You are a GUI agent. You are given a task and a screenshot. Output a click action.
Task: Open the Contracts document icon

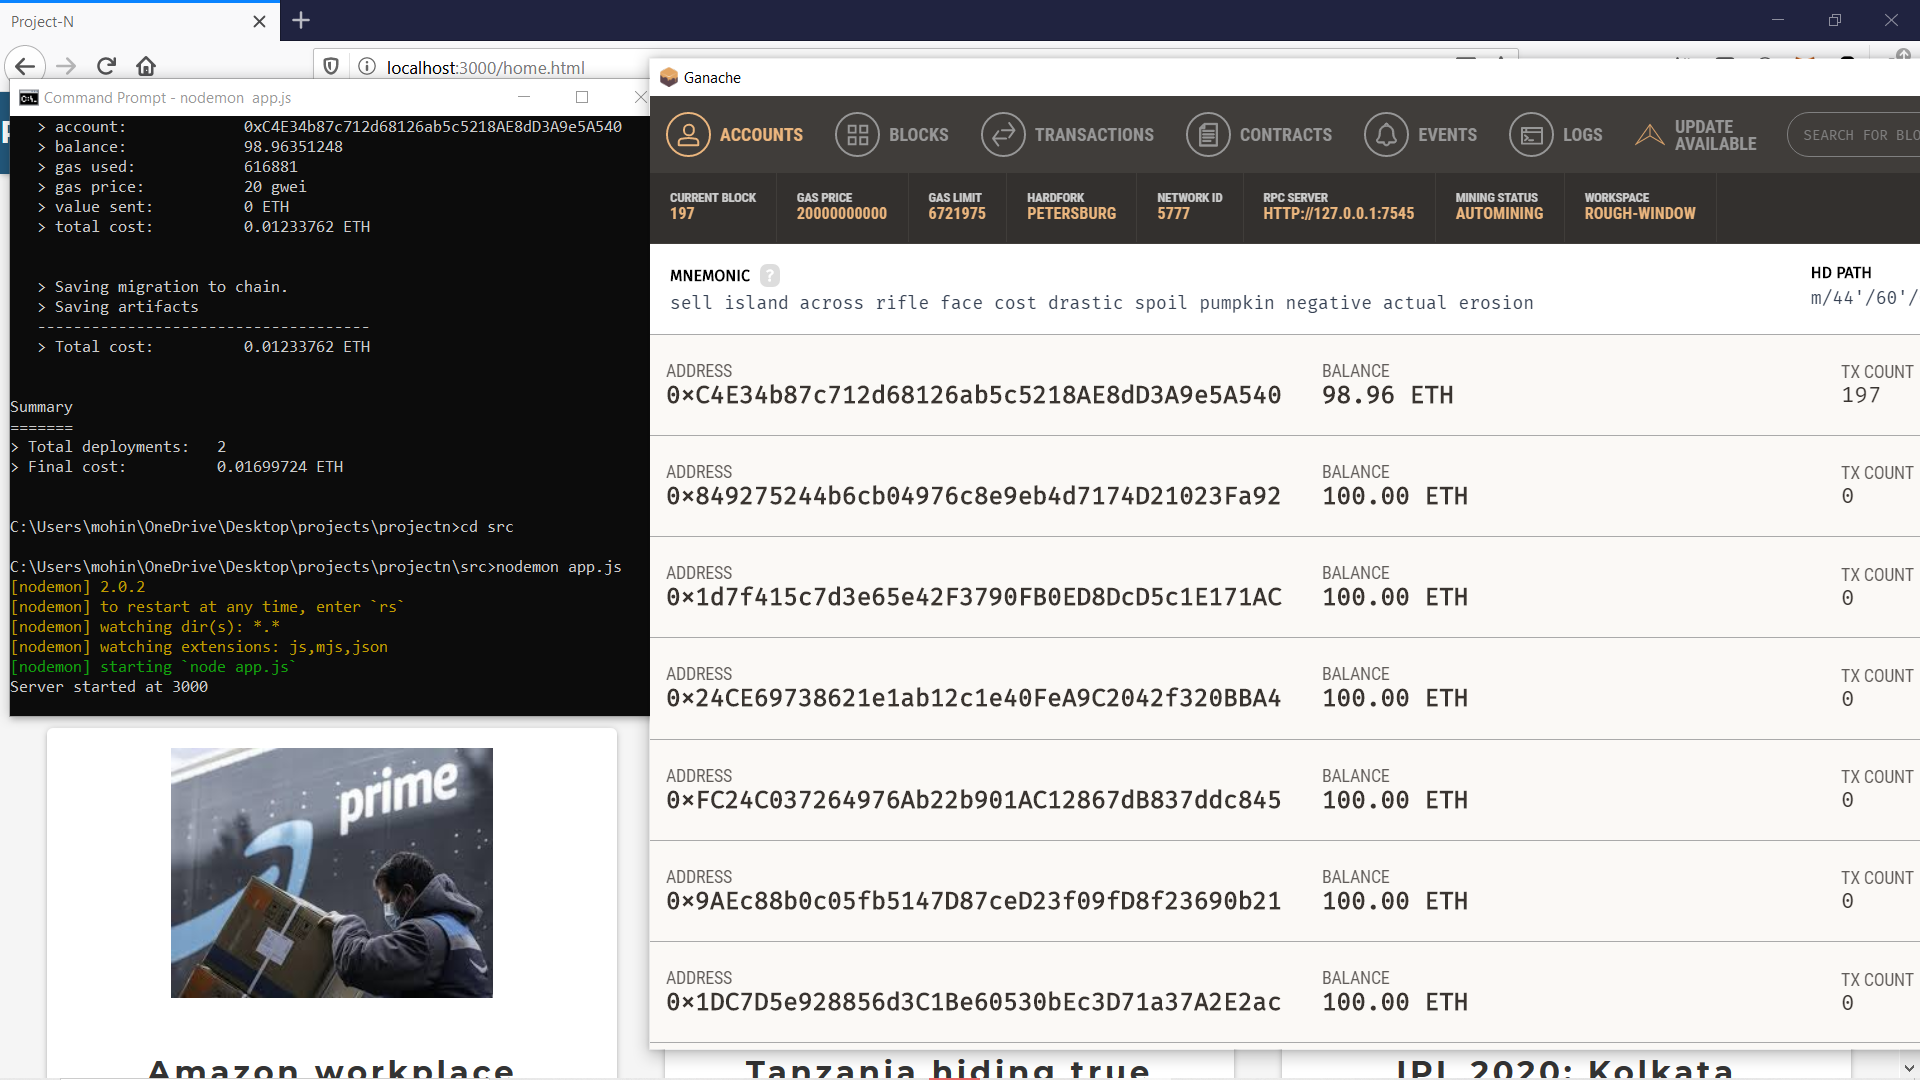pos(1208,135)
